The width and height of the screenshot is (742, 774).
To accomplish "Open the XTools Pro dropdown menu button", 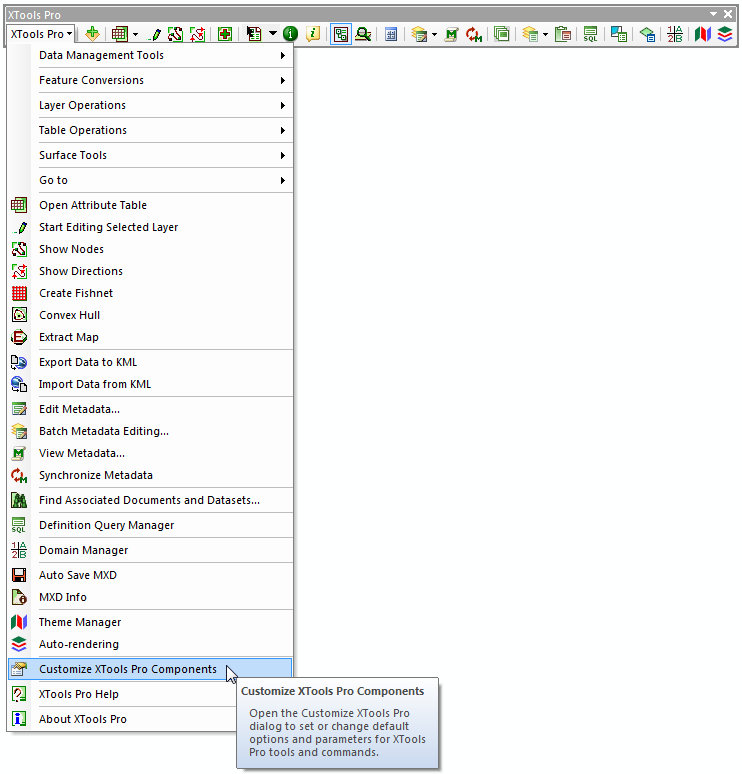I will point(41,34).
